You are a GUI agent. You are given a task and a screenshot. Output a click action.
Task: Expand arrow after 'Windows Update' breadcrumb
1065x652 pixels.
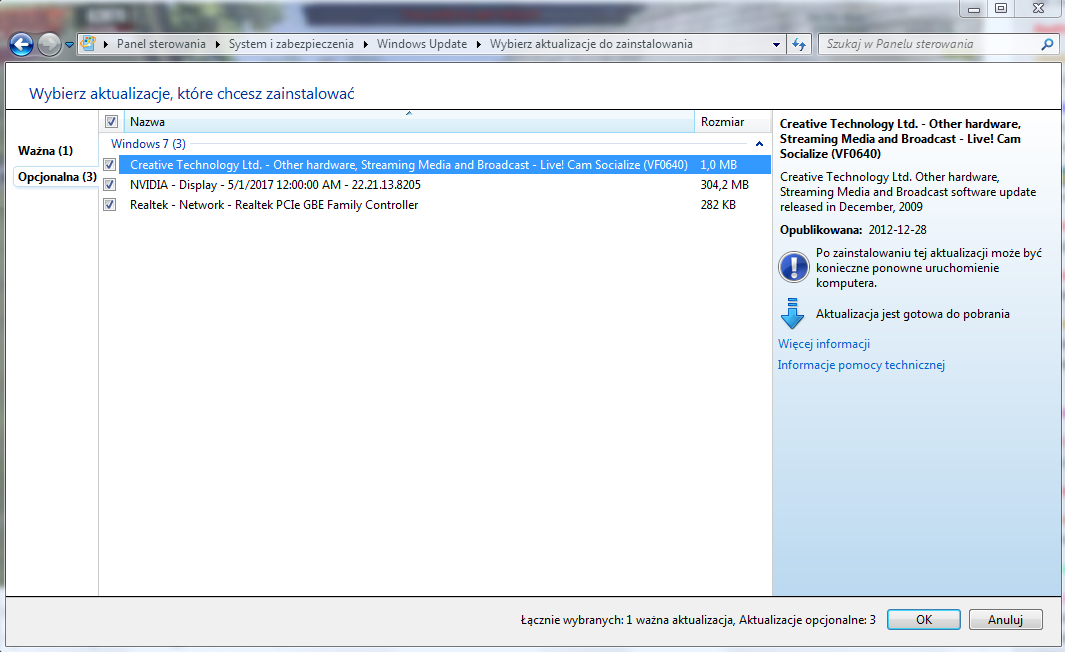pos(479,45)
